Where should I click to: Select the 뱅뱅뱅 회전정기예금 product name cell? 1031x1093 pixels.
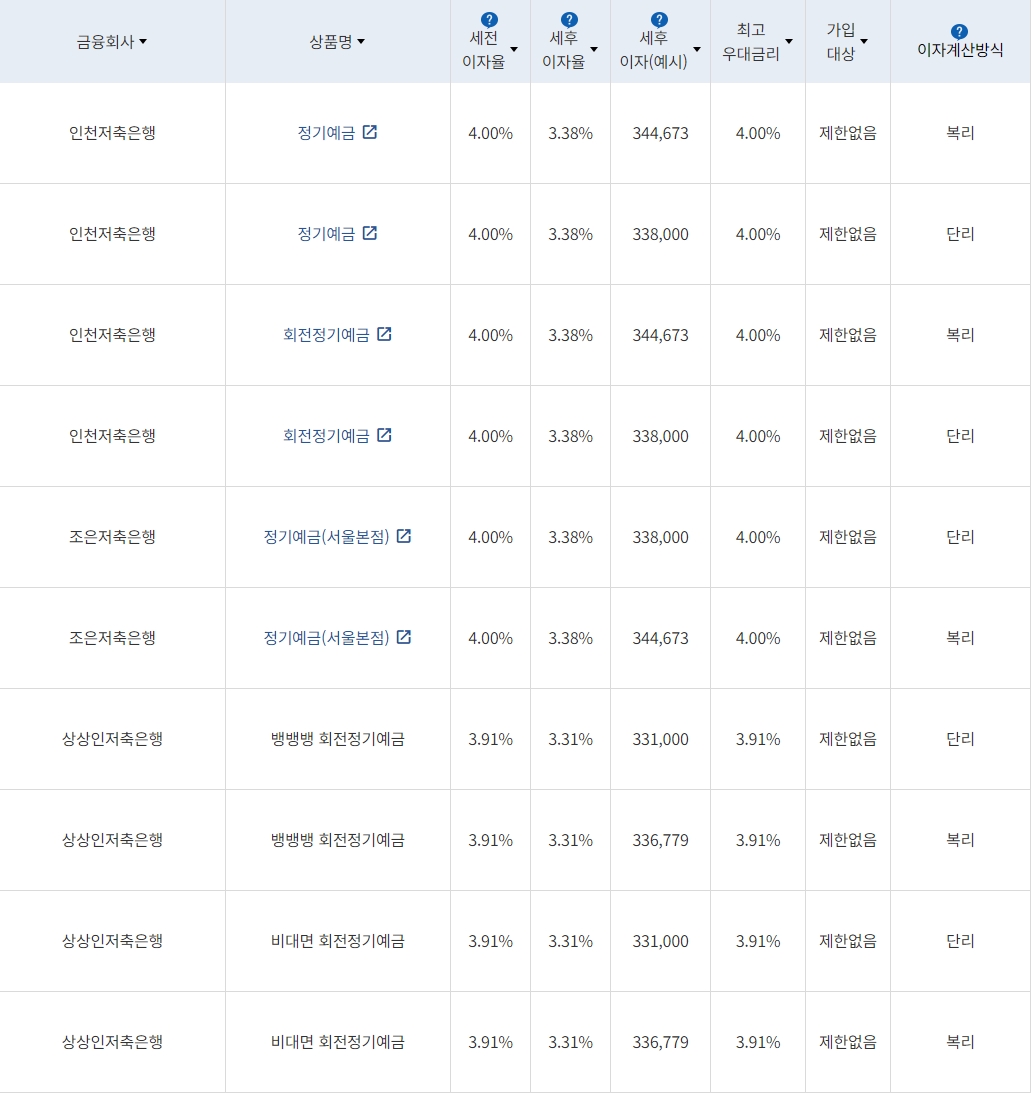pos(337,739)
